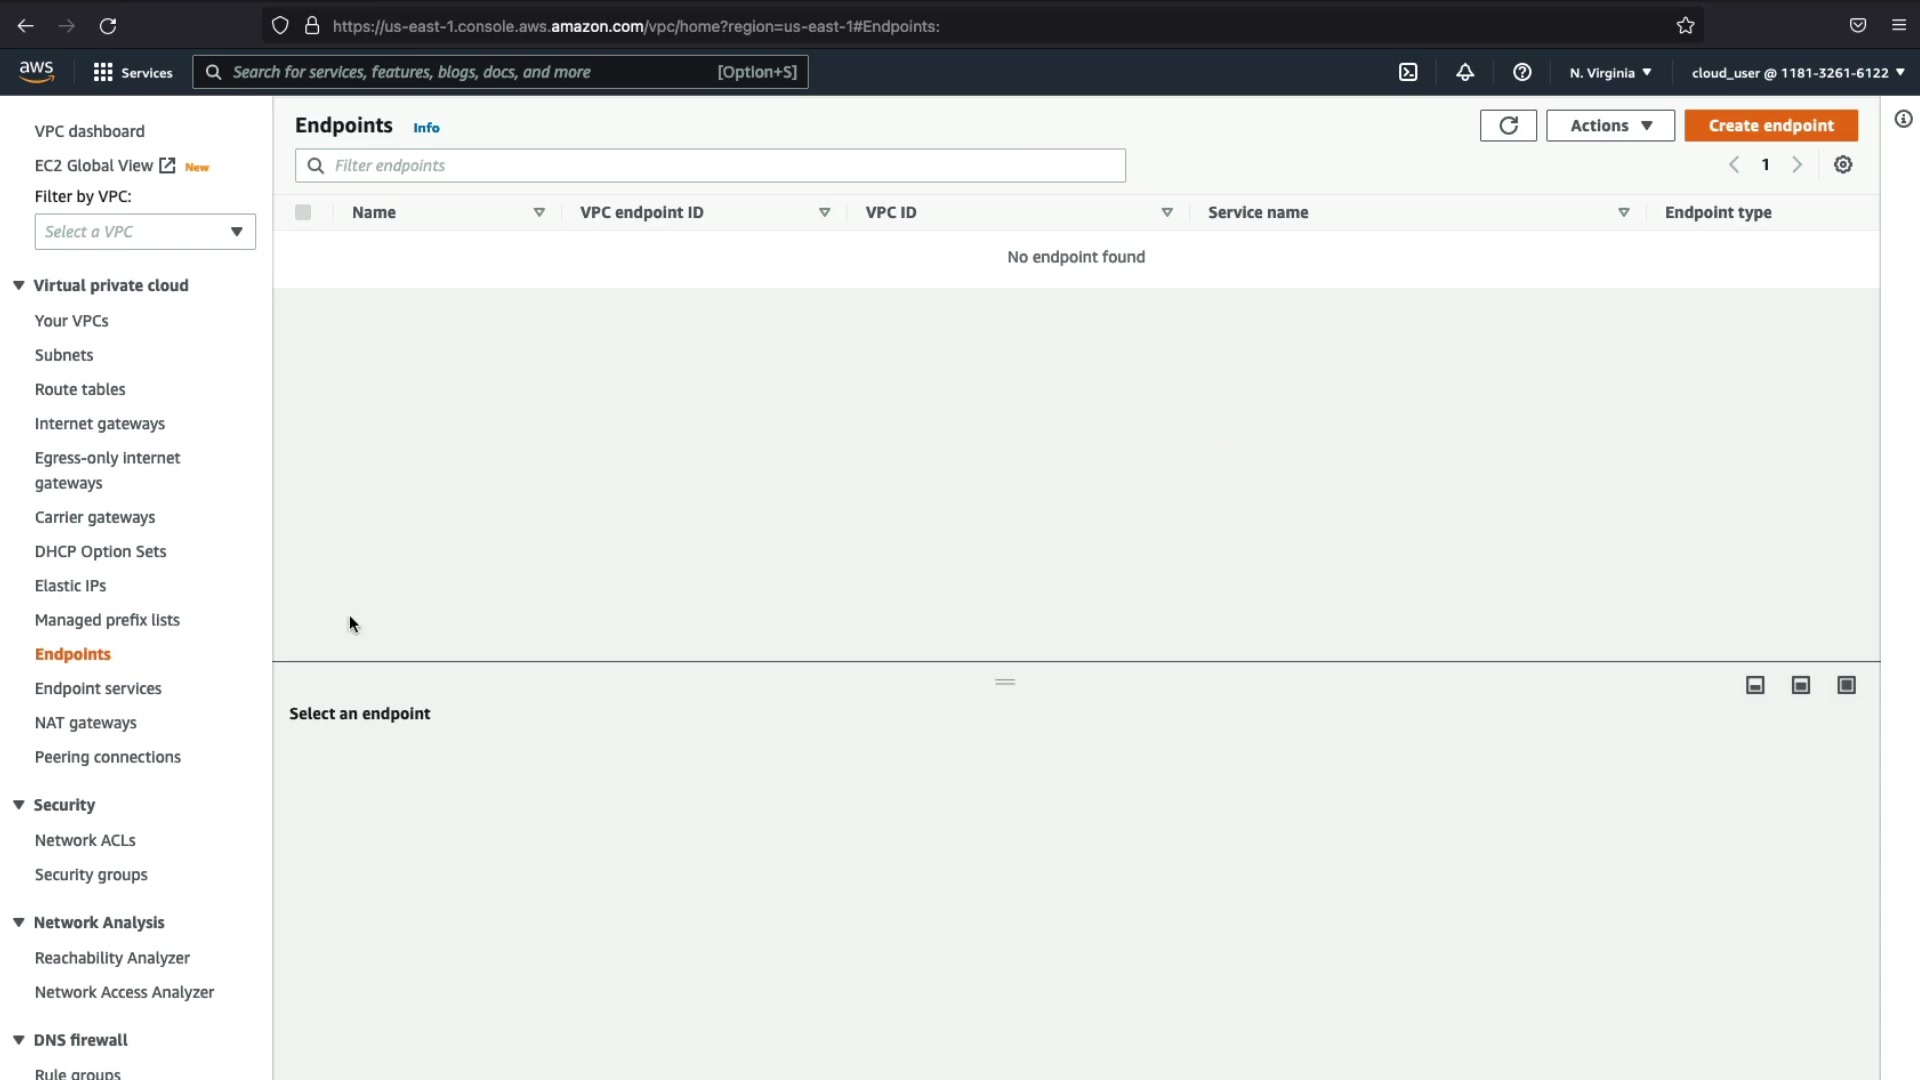This screenshot has width=1920, height=1080.
Task: Open the Actions dropdown menu
Action: [x=1610, y=125]
